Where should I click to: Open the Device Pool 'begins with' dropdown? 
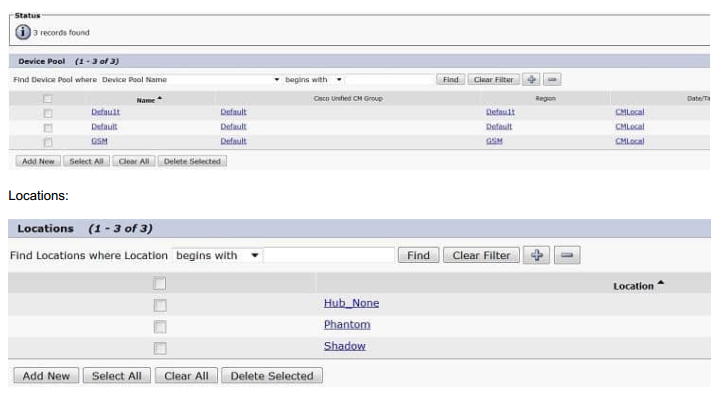[x=313, y=80]
